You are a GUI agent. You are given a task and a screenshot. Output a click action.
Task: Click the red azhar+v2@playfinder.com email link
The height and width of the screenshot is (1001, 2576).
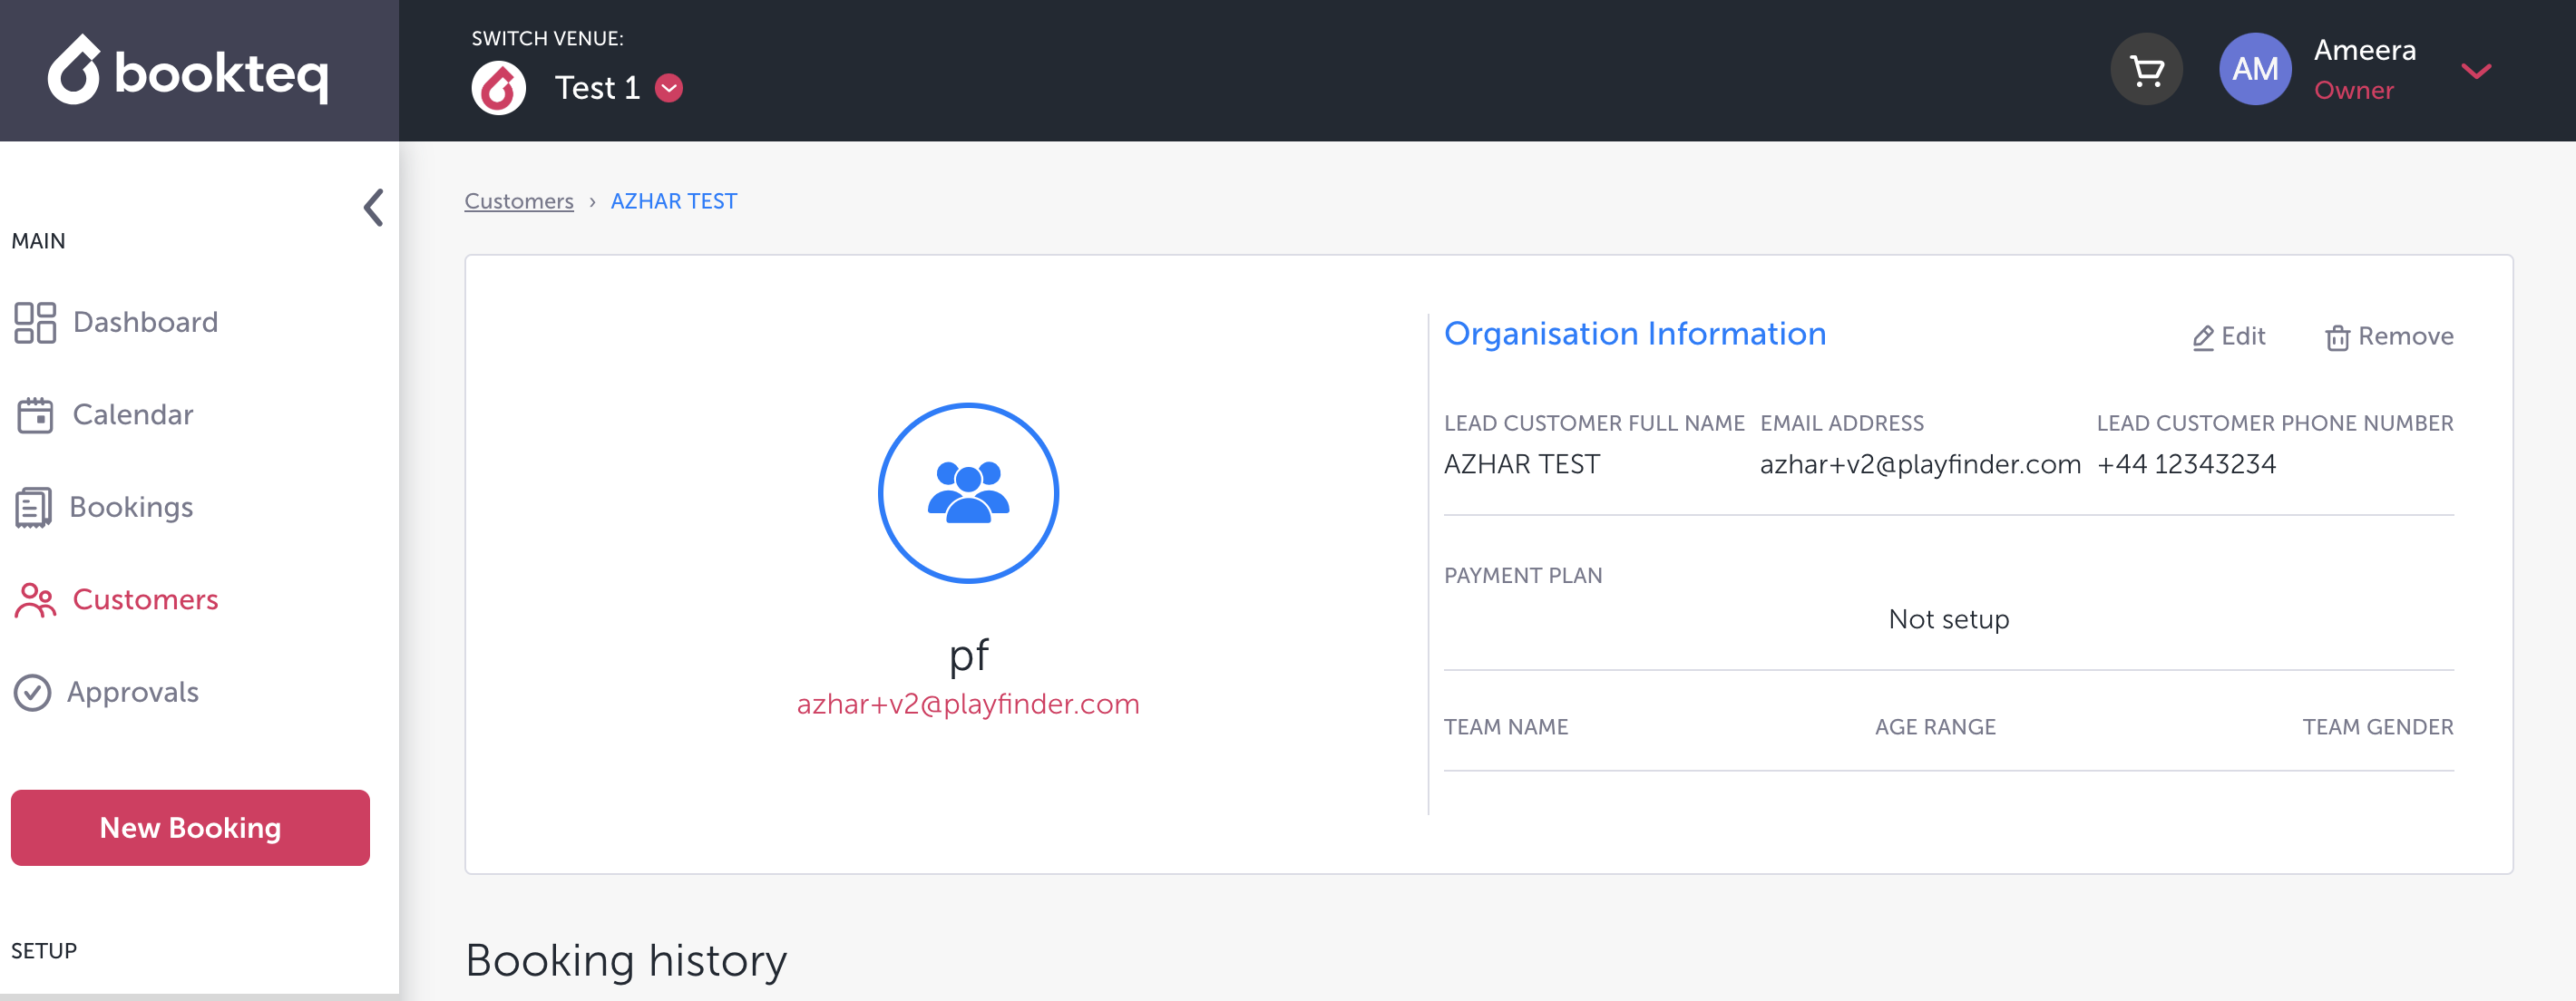tap(967, 704)
